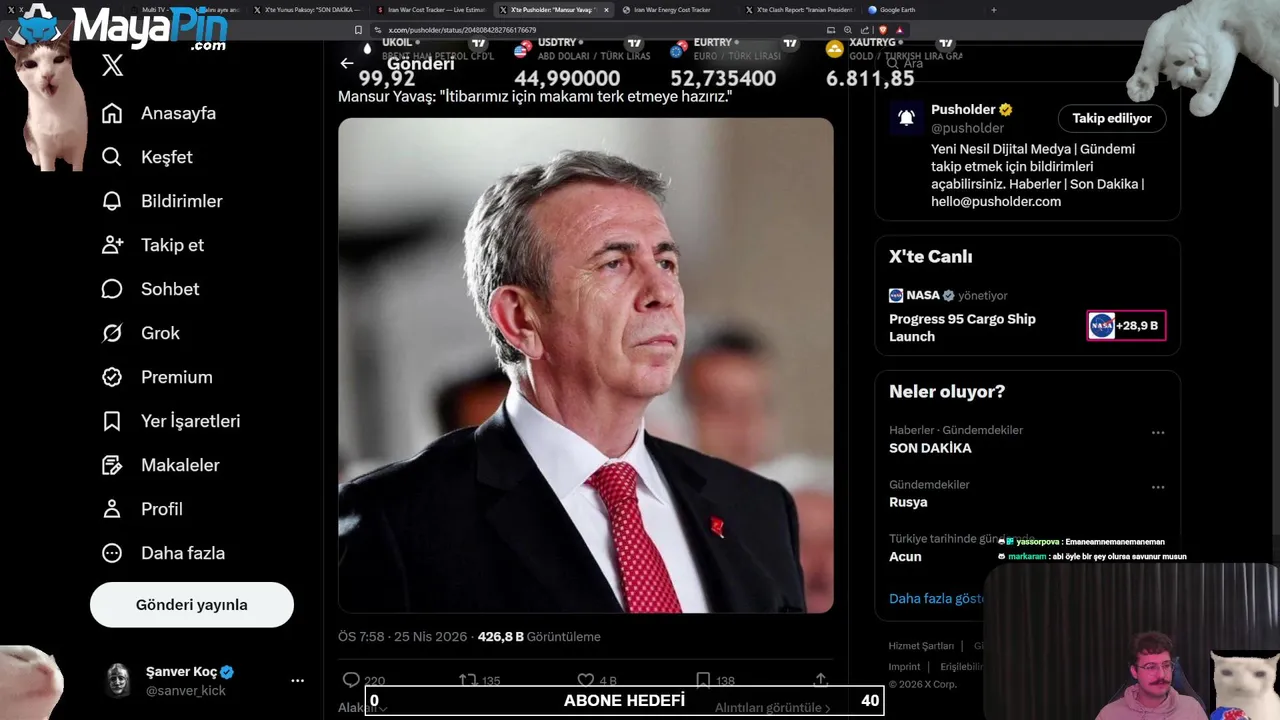Viewport: 1280px width, 720px height.
Task: Open Daha fazla circle-dots icon
Action: pos(112,553)
